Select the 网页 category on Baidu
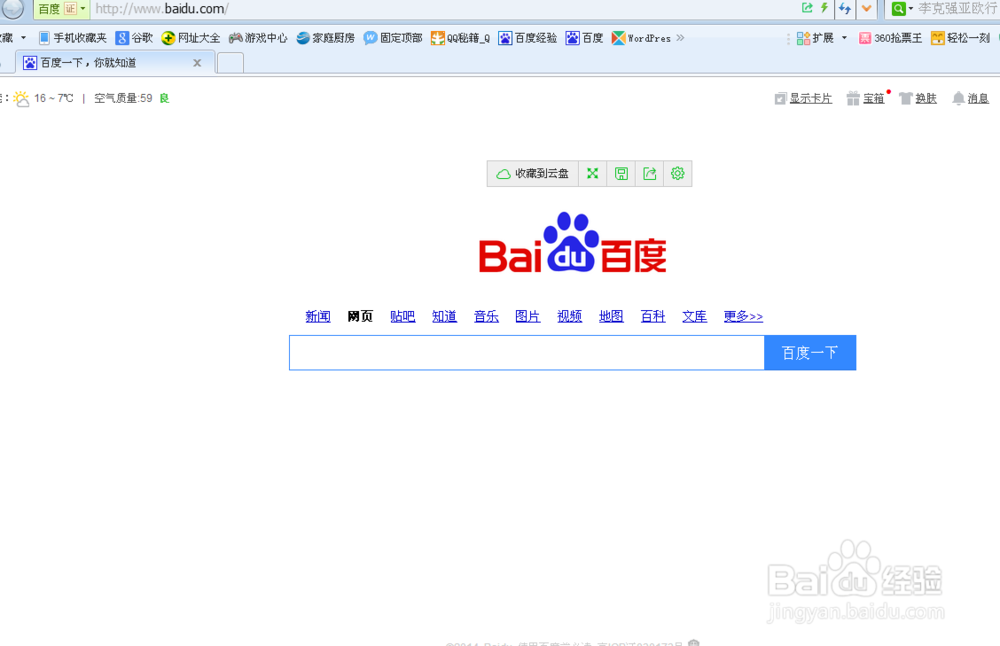Image resolution: width=1000 pixels, height=646 pixels. click(x=359, y=315)
